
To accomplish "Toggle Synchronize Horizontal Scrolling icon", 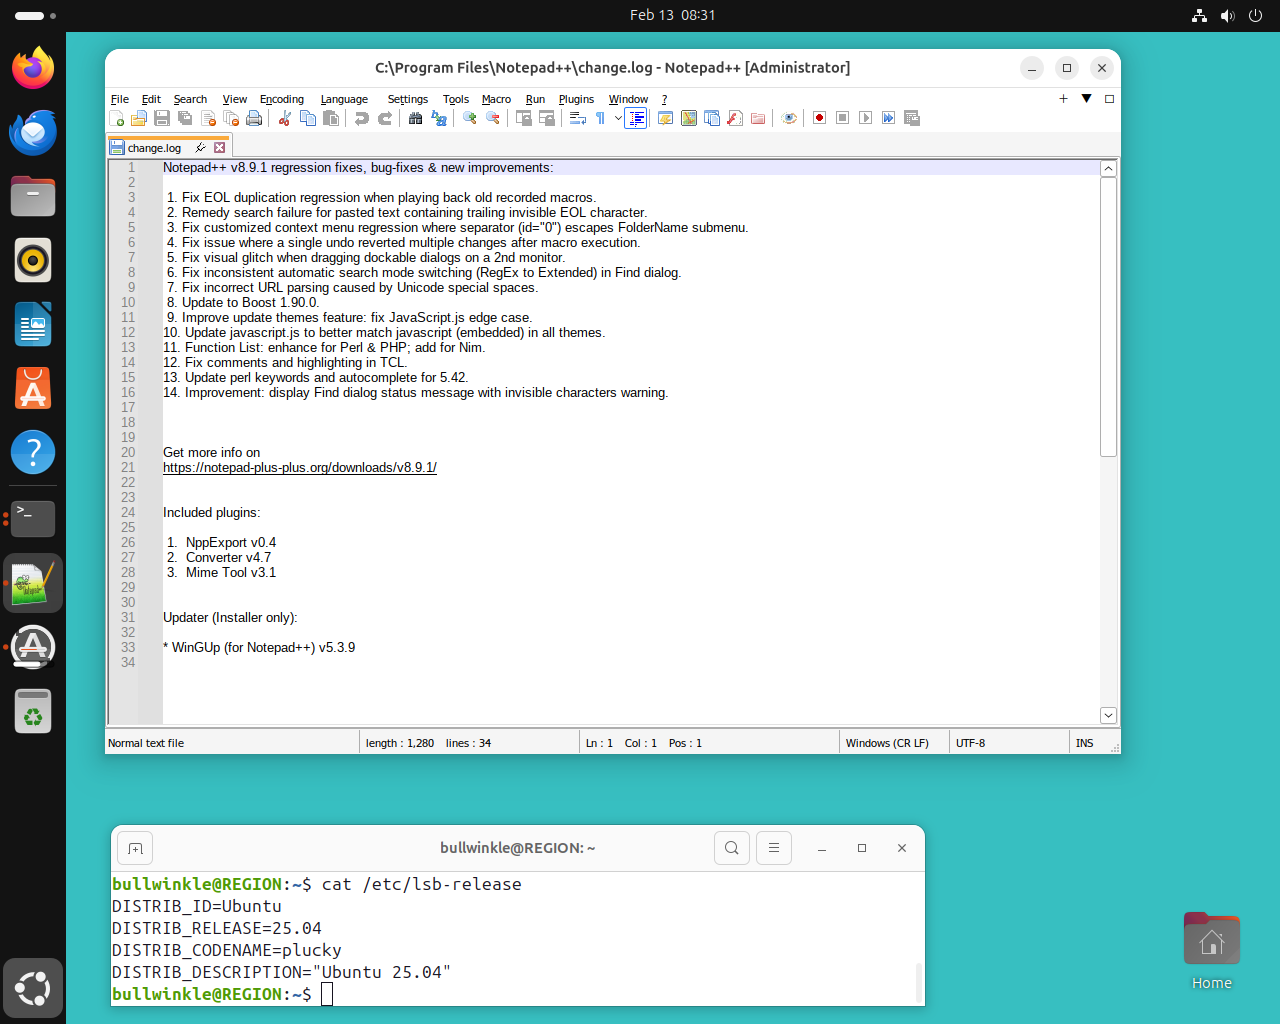I will [547, 118].
